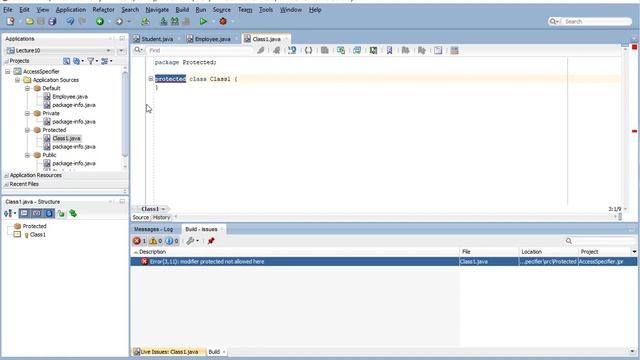This screenshot has height=360, width=640.
Task: Click the Find input field in editor
Action: tap(200, 50)
